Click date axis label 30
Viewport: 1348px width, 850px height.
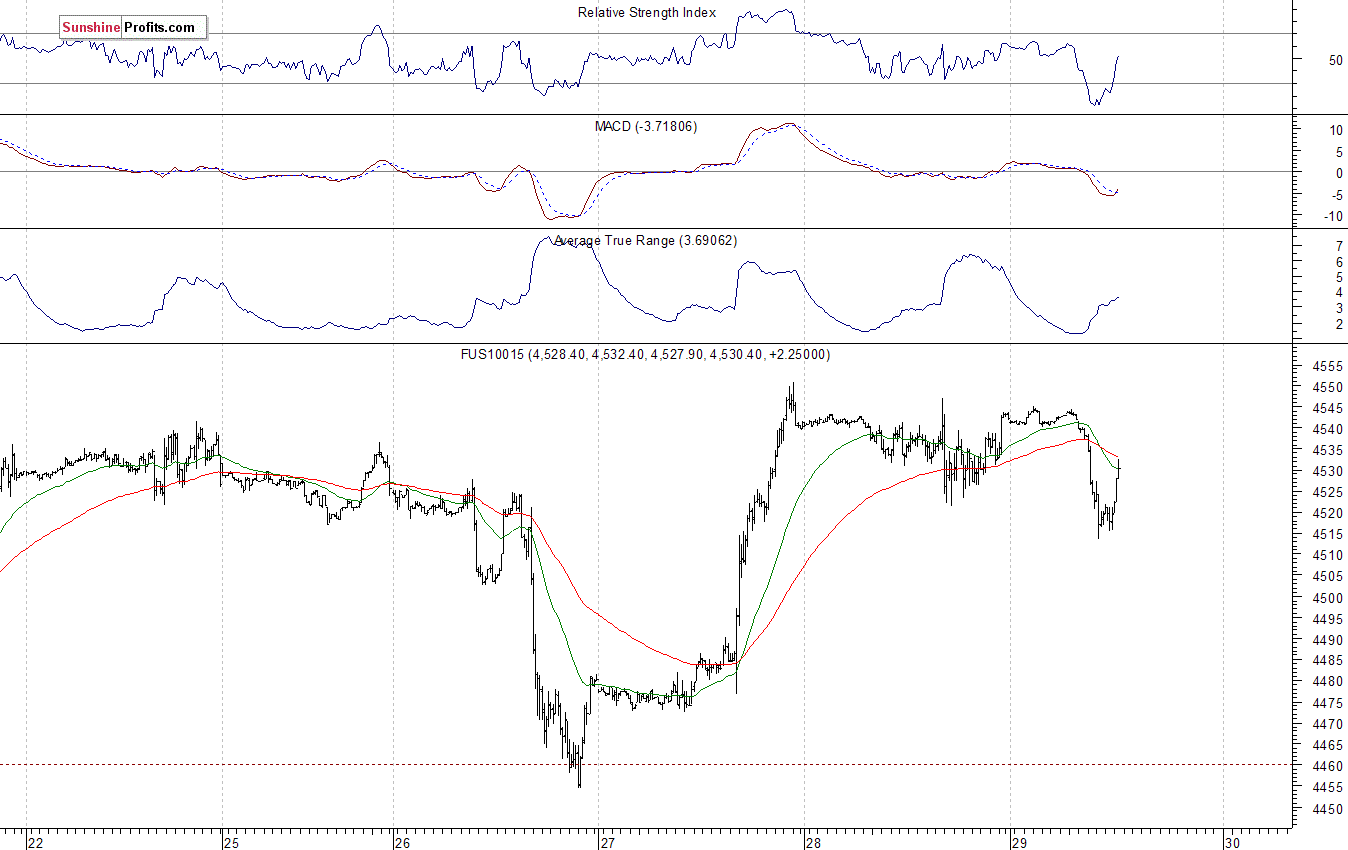1233,843
